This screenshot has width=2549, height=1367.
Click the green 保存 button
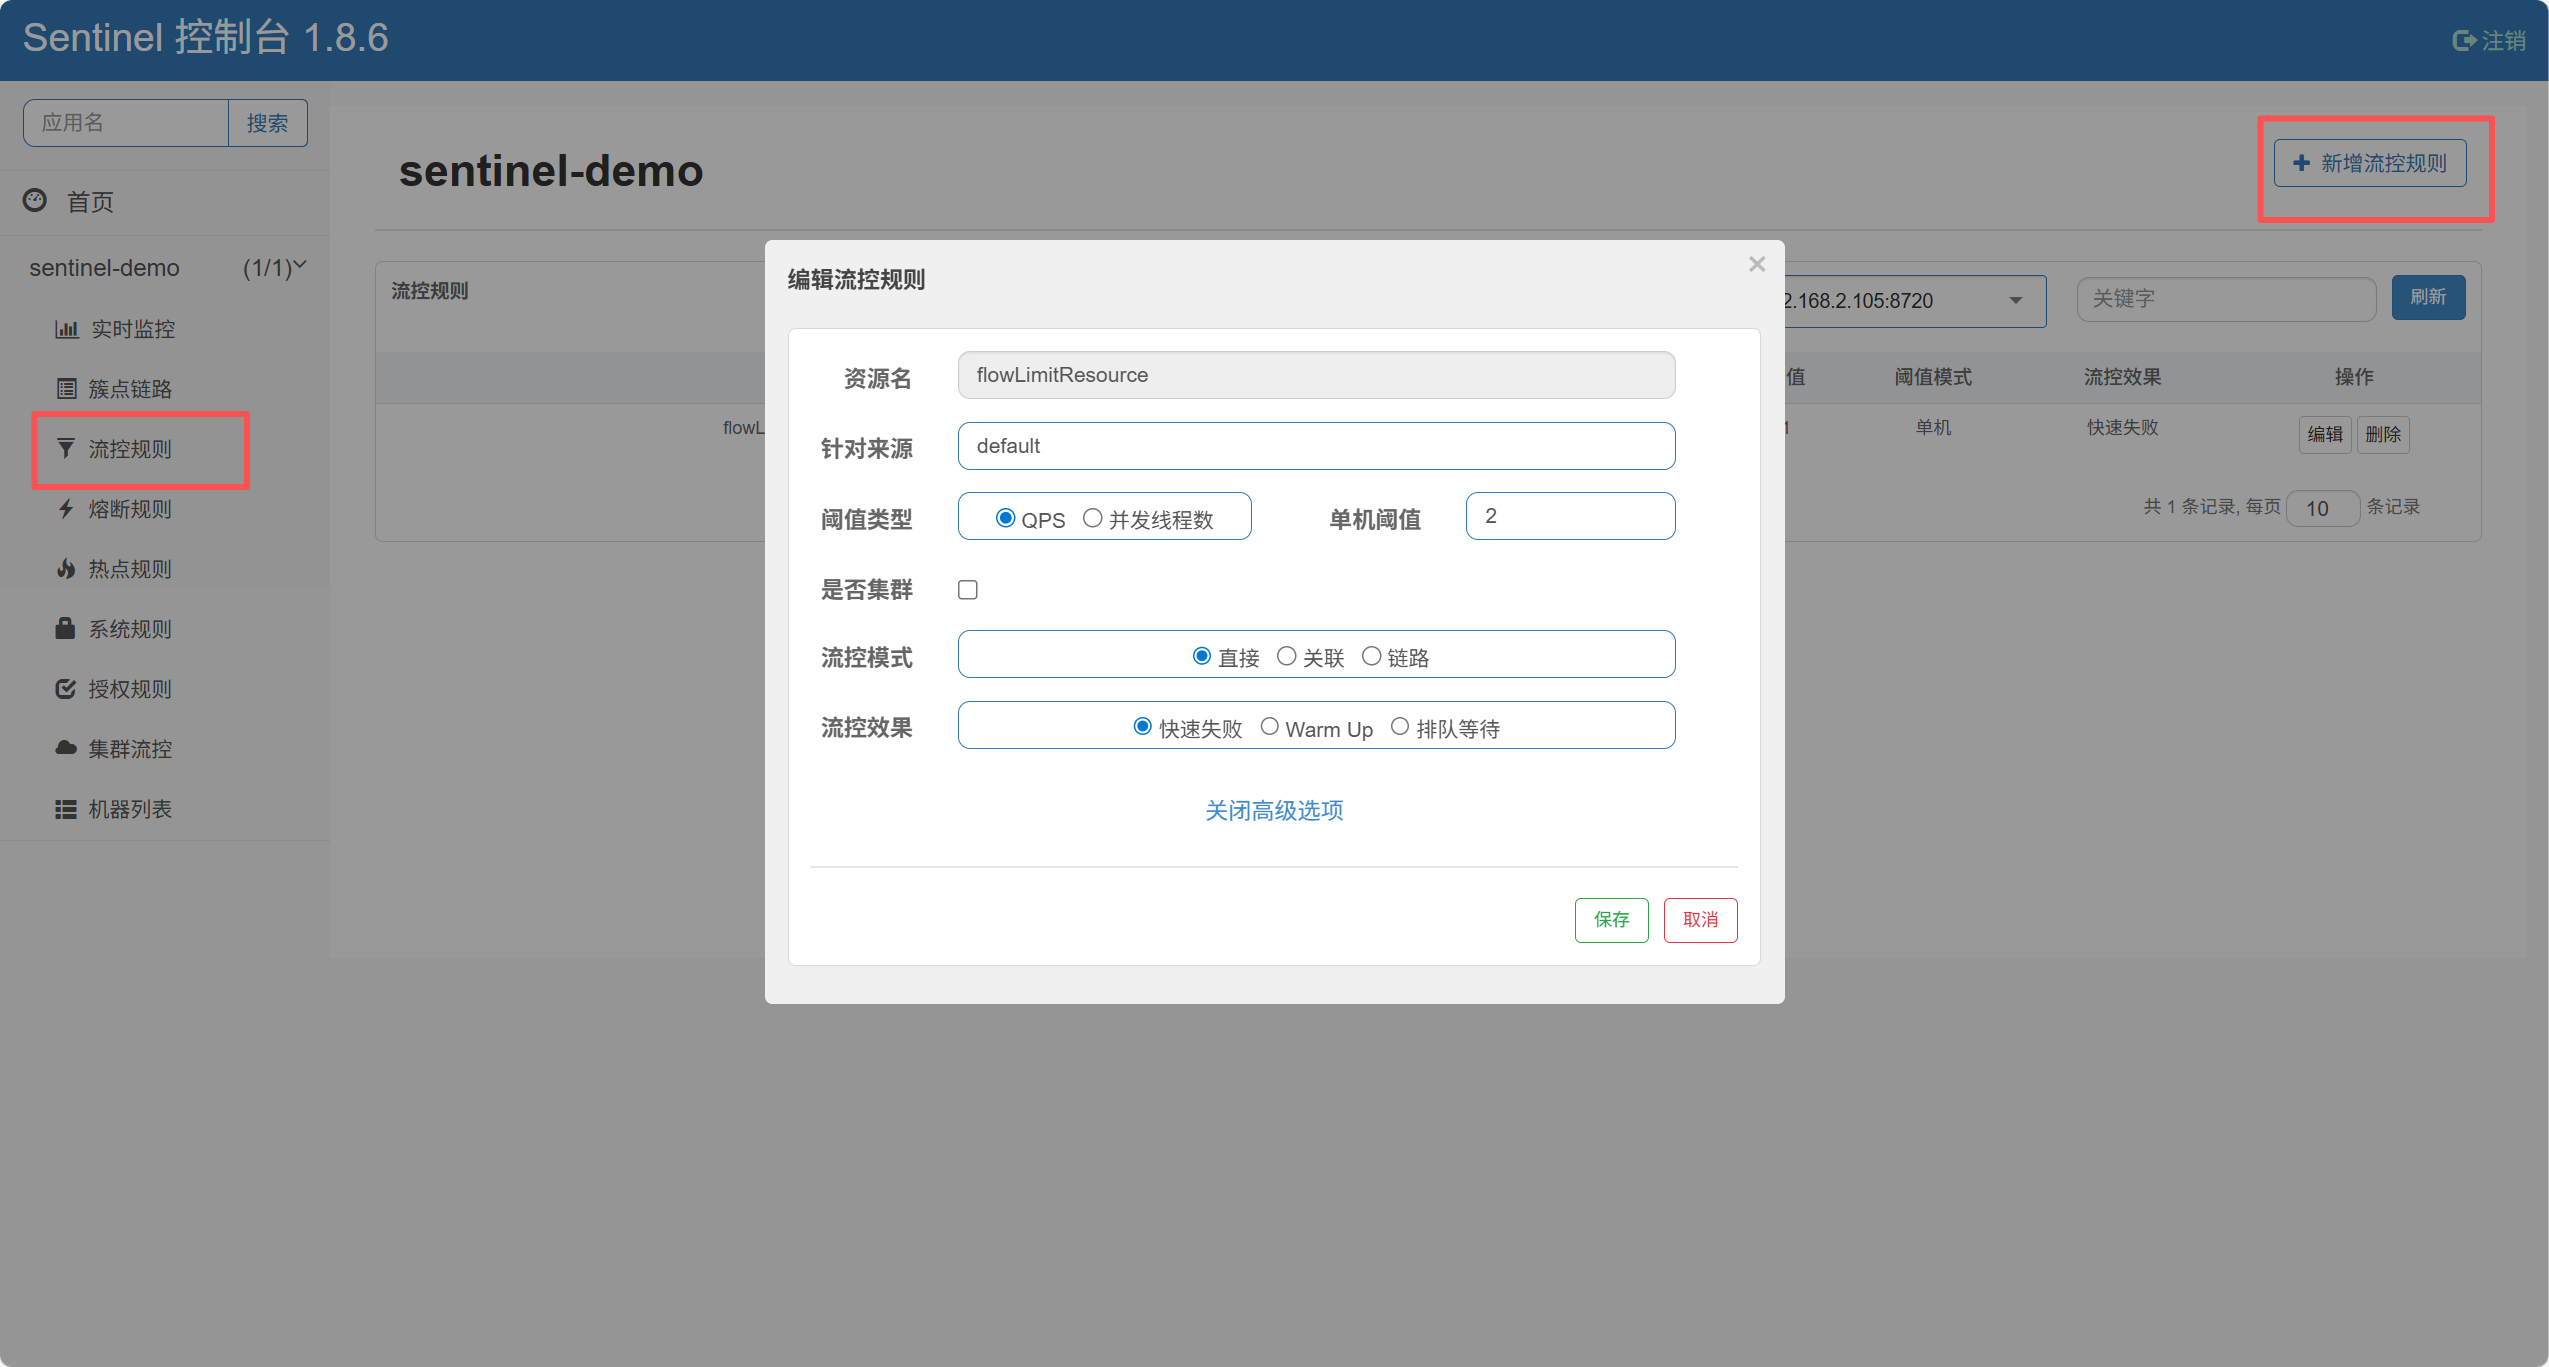coord(1611,920)
